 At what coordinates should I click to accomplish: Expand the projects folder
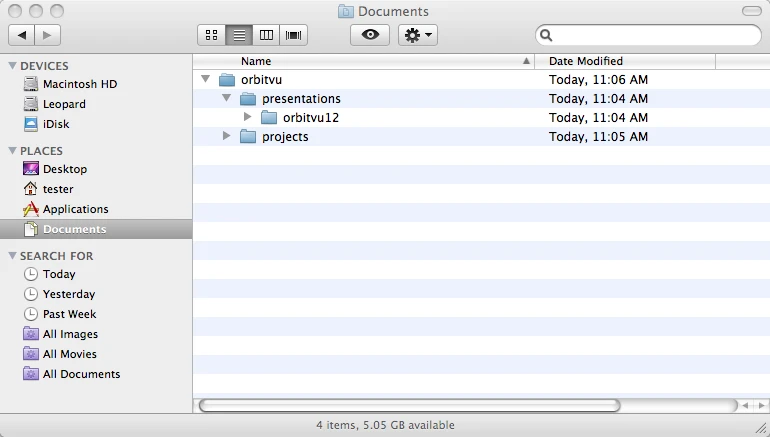(226, 136)
